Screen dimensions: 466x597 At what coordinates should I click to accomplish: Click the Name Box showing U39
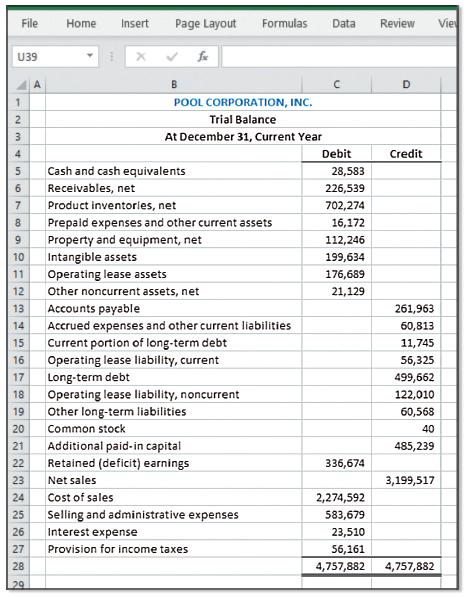(56, 56)
